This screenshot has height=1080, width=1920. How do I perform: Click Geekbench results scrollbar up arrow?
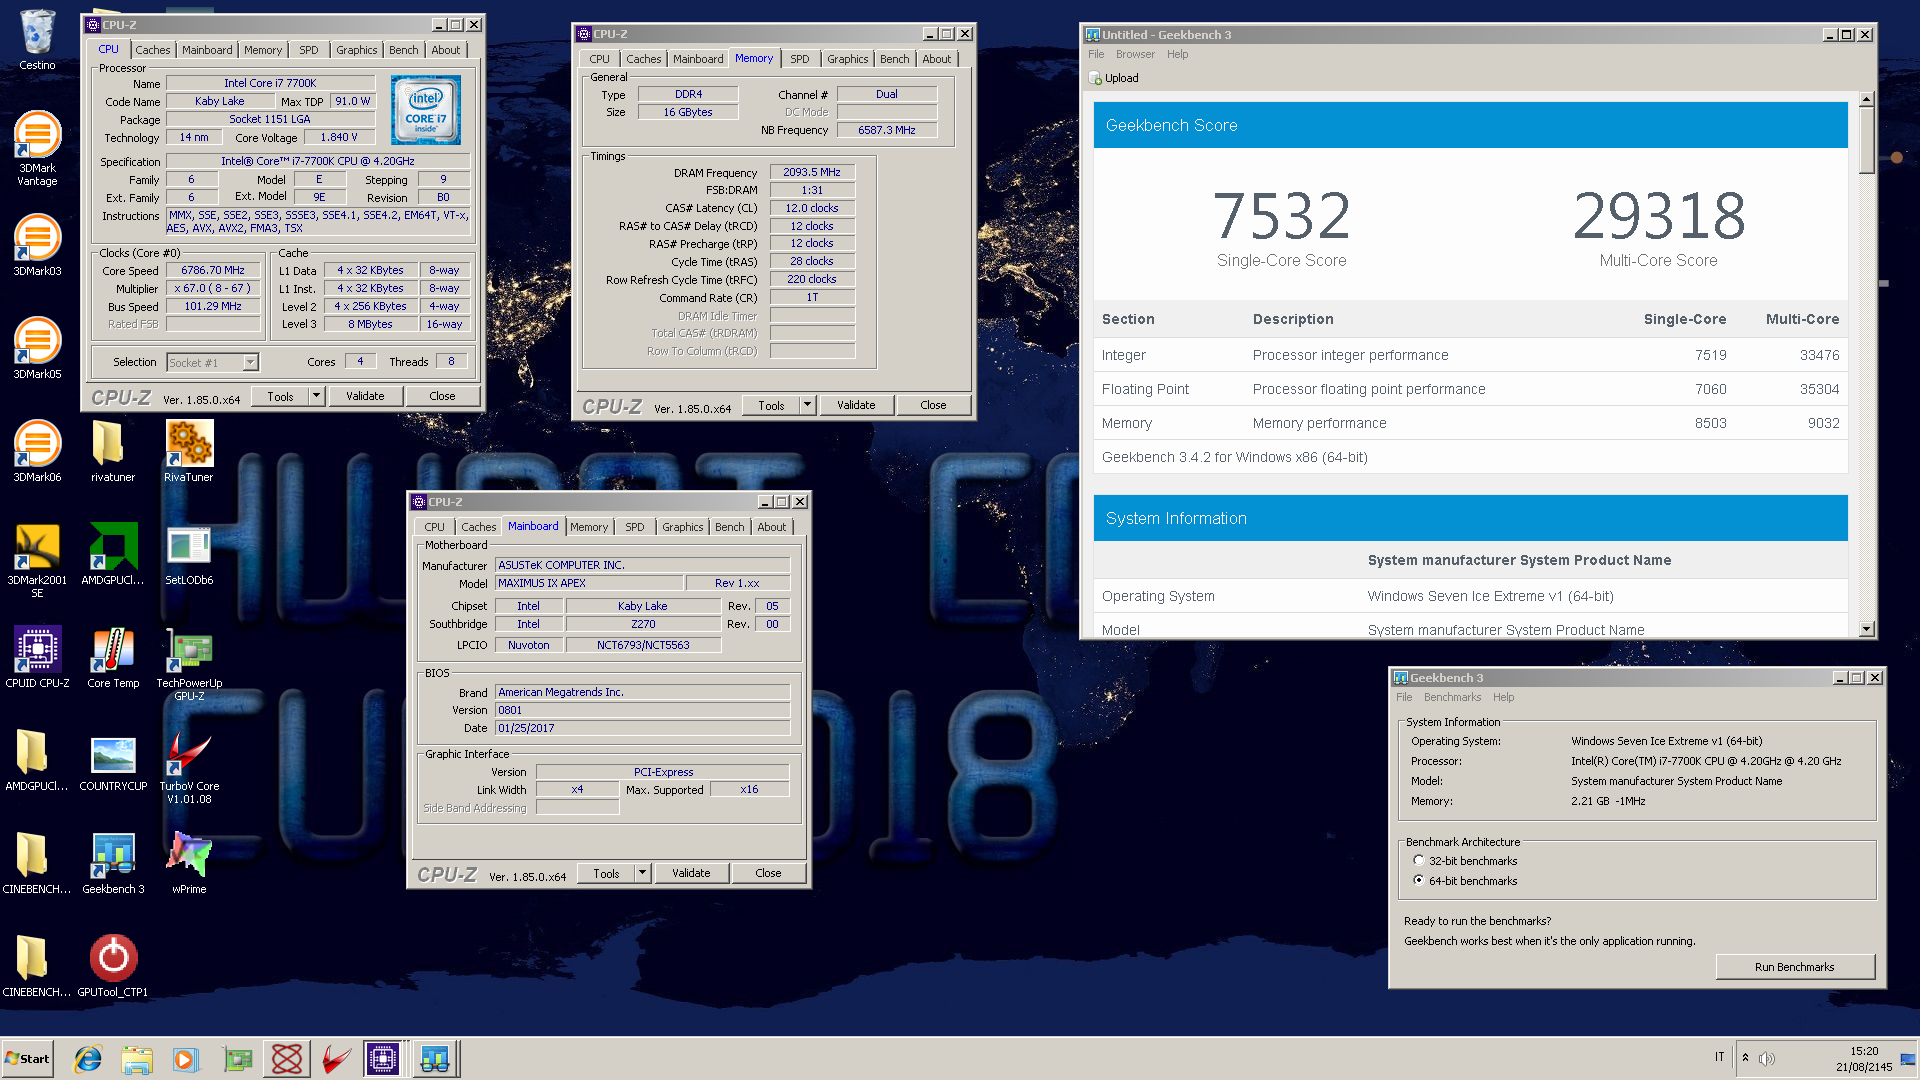pos(1866,99)
